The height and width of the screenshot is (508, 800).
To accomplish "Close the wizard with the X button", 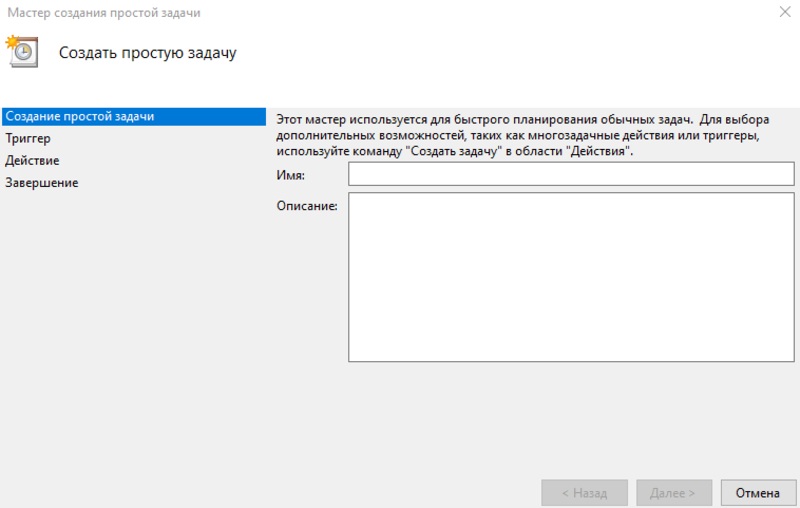I will click(783, 13).
